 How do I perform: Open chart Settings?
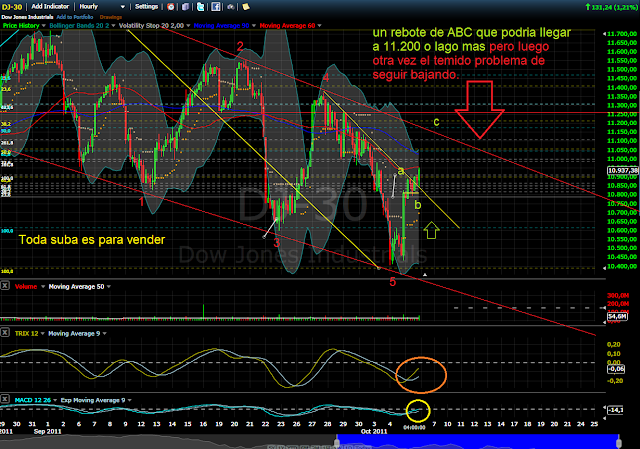pyautogui.click(x=147, y=7)
